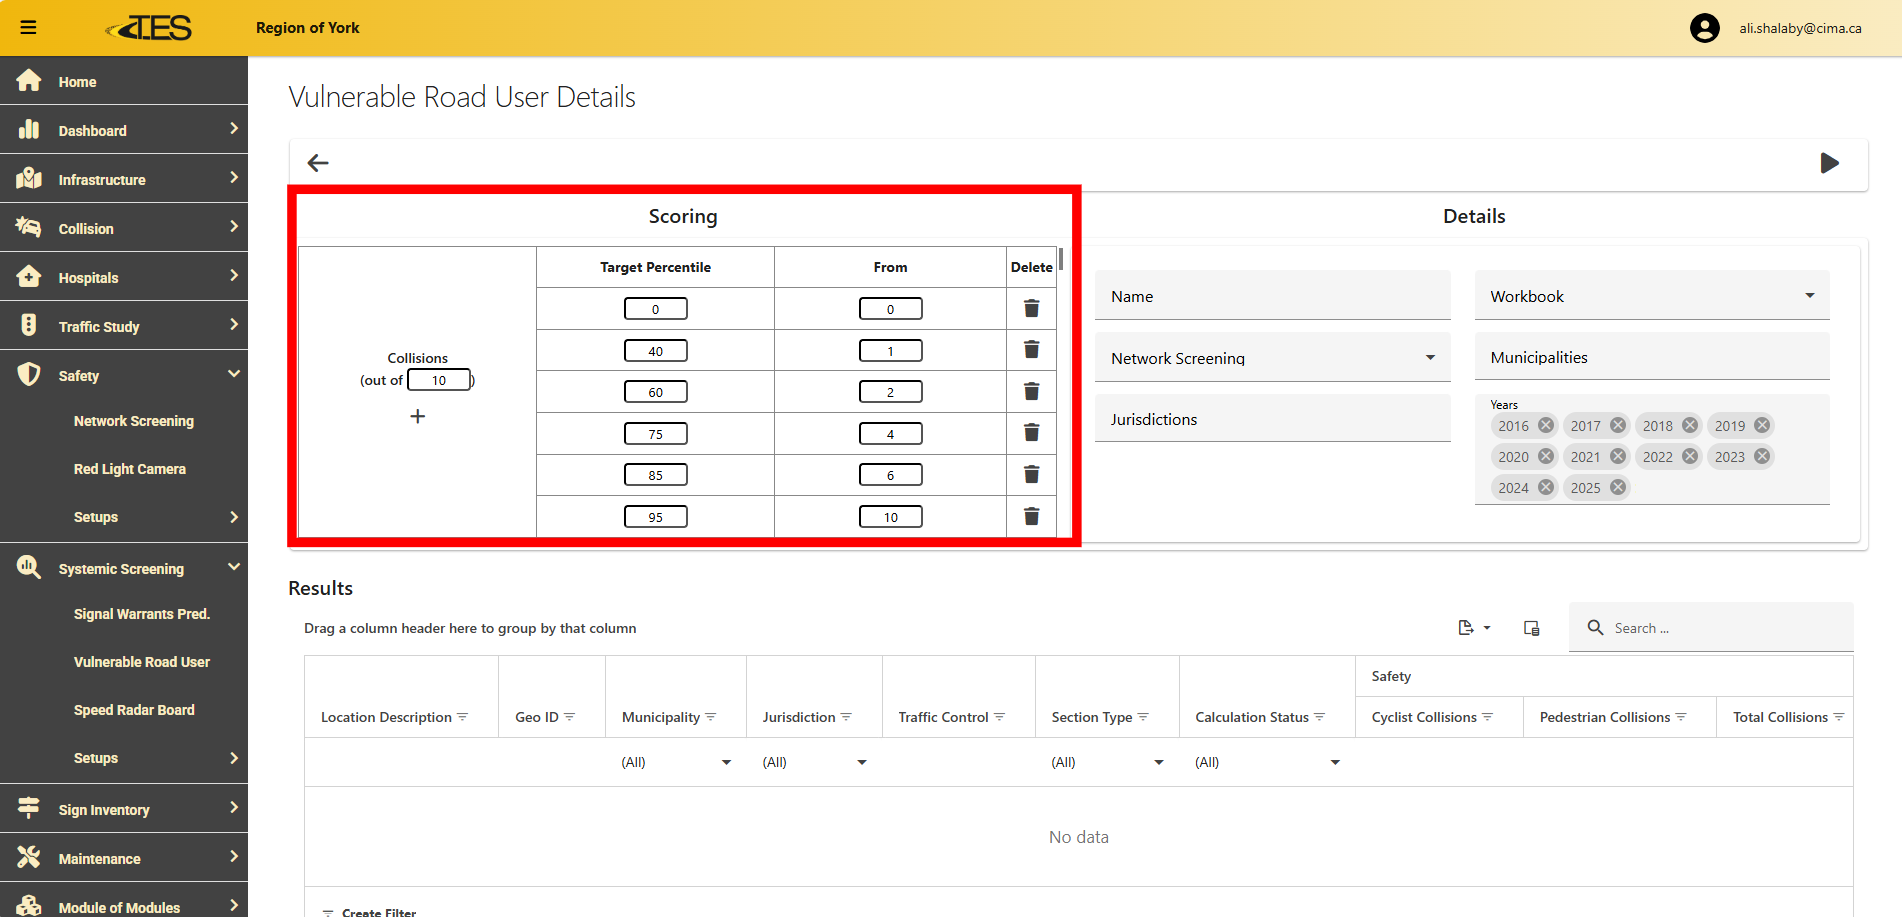Screen dimensions: 1902x917
Task: Click the user account avatar icon
Action: (x=1704, y=28)
